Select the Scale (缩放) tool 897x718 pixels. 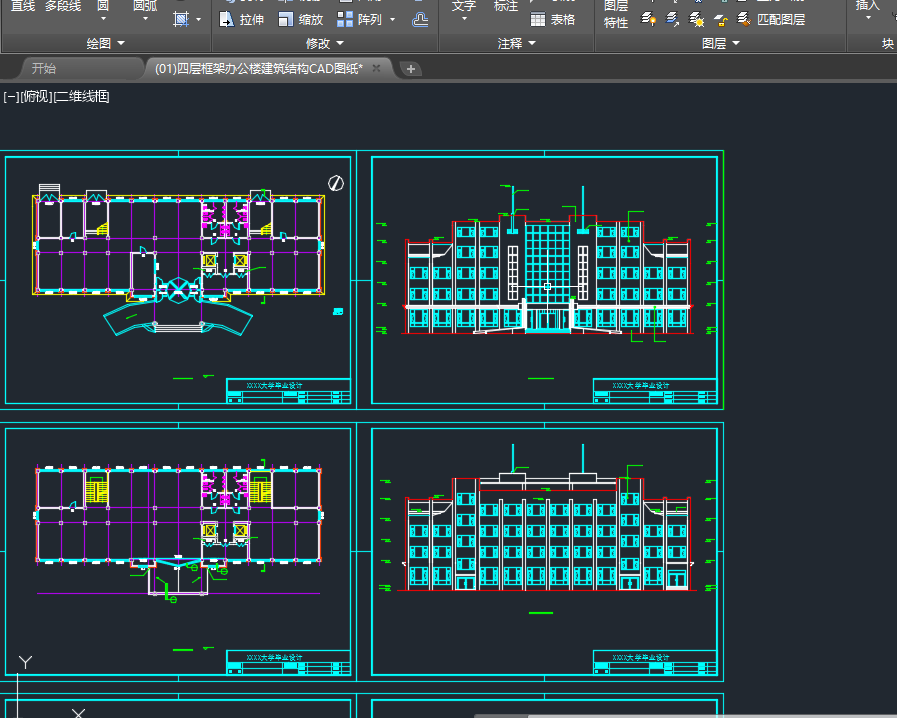[x=300, y=19]
